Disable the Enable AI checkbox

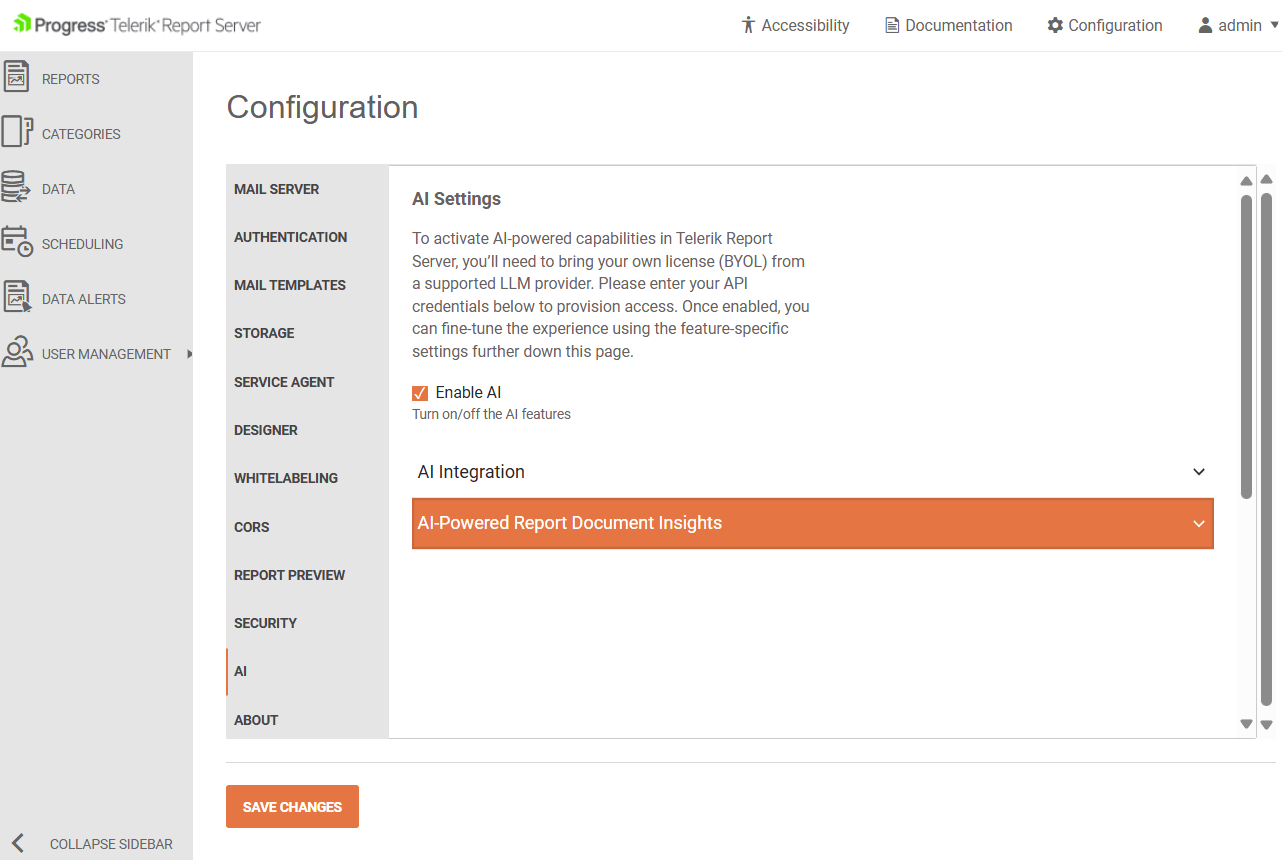[x=420, y=392]
